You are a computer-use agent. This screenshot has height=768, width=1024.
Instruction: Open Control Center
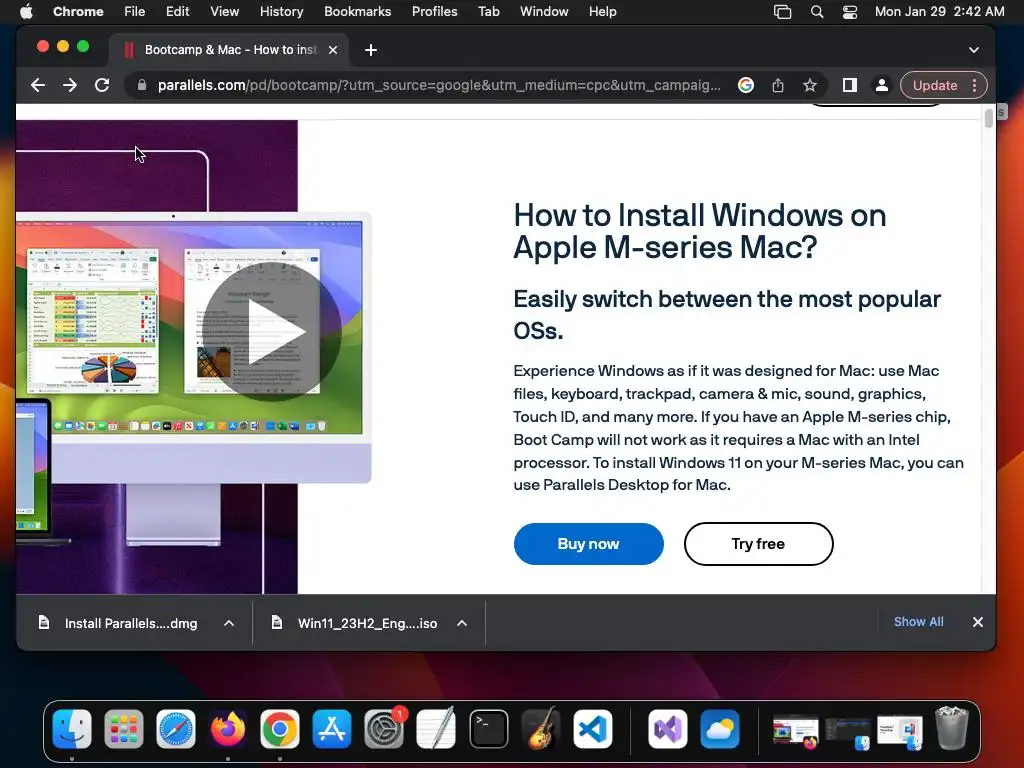[x=850, y=12]
